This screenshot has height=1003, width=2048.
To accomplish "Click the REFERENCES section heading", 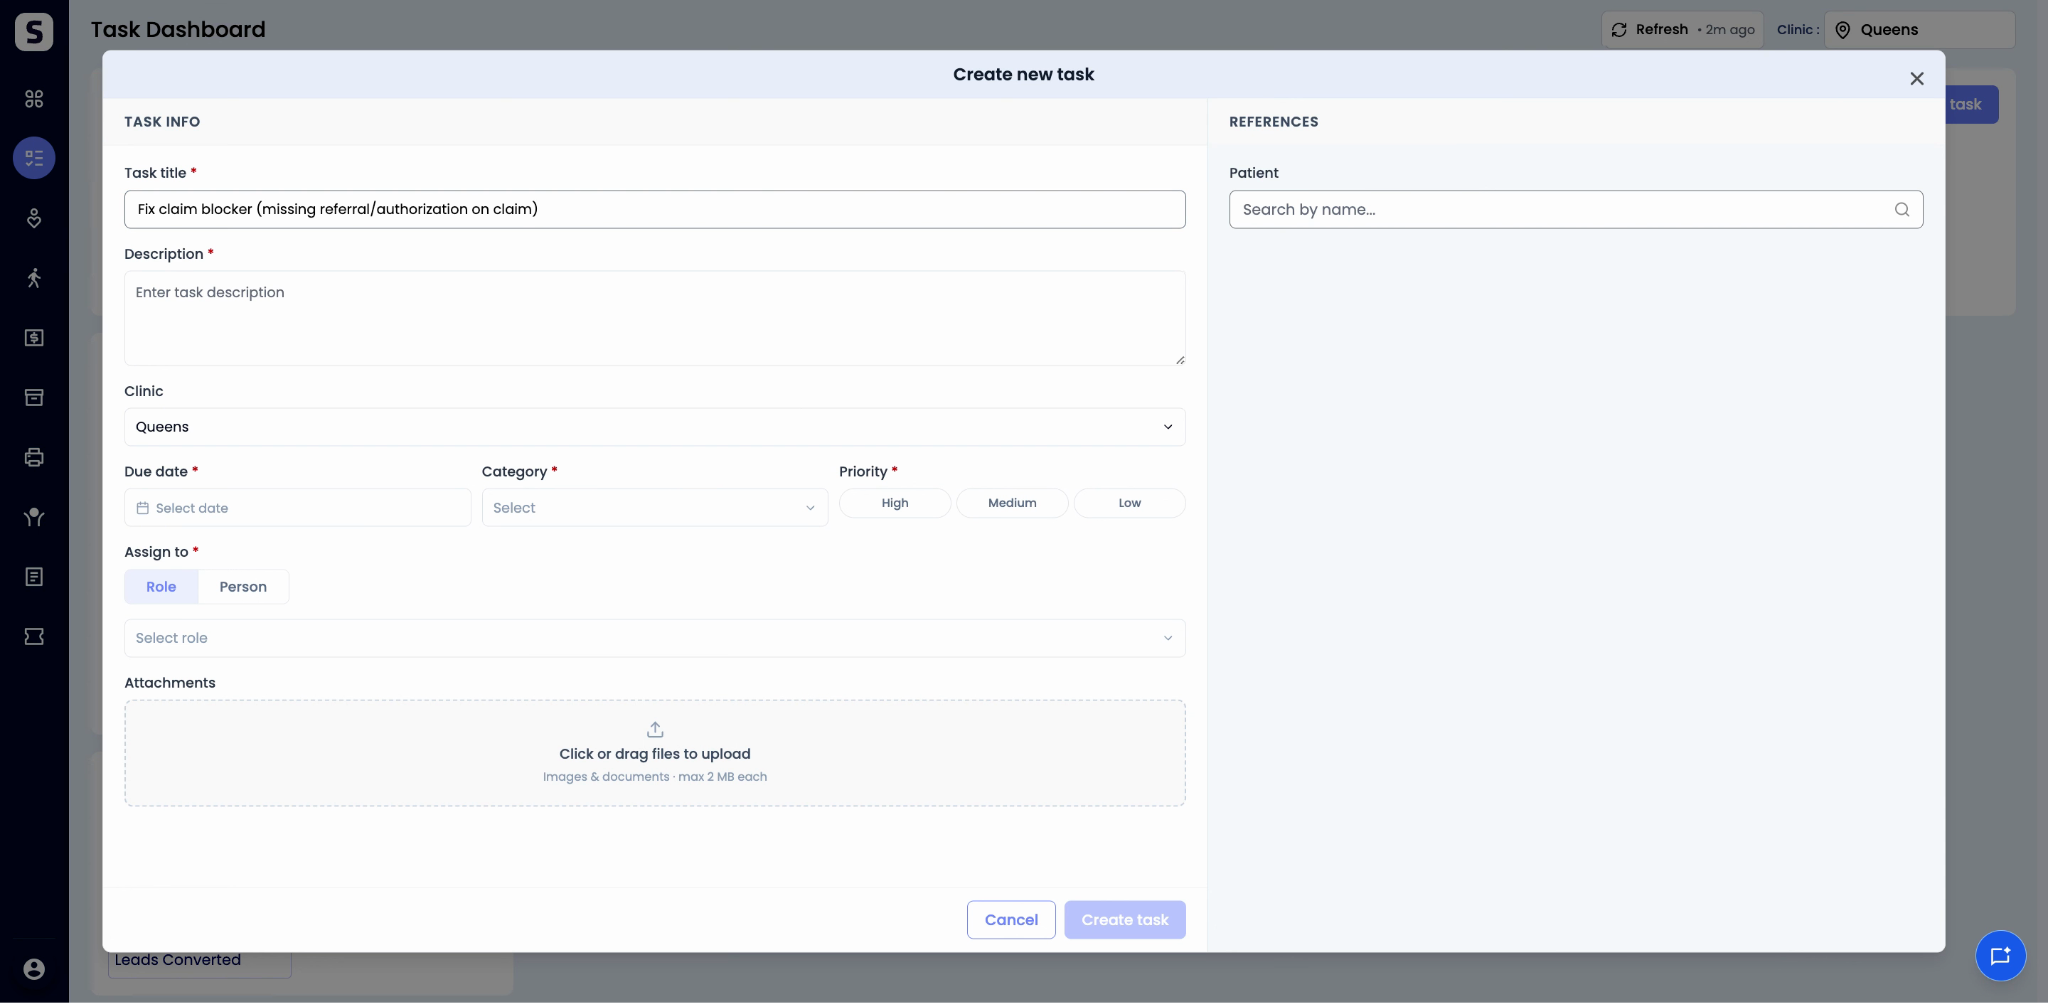I will click(x=1274, y=122).
